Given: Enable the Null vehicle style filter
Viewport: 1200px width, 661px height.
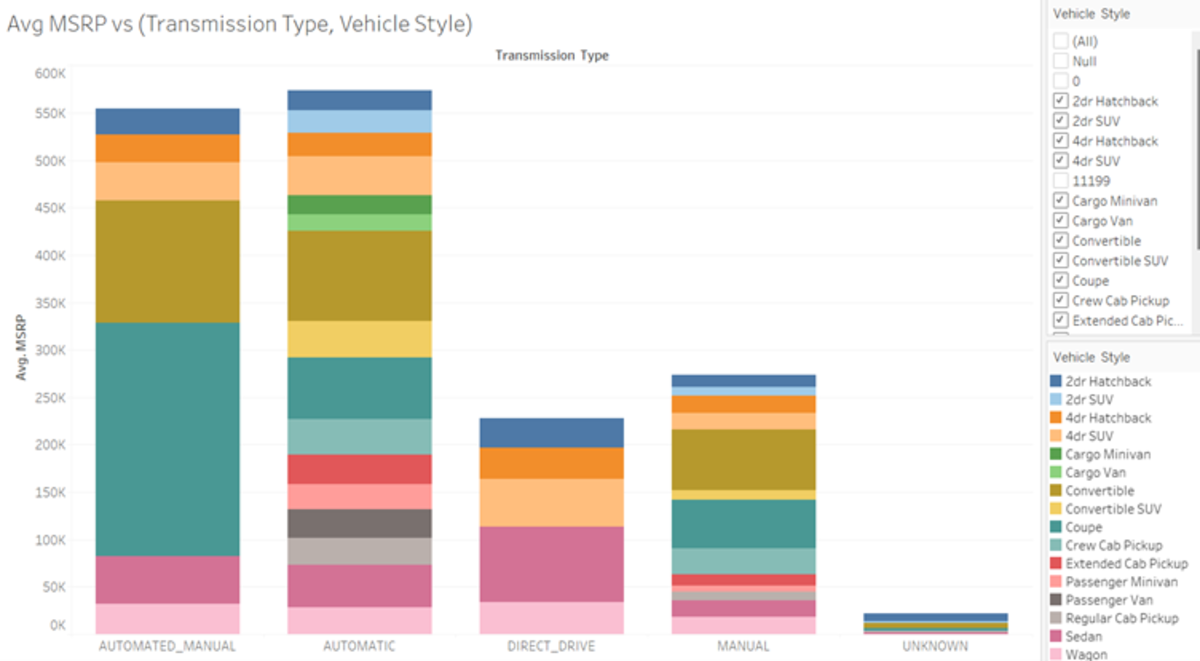Looking at the screenshot, I should pos(1058,61).
